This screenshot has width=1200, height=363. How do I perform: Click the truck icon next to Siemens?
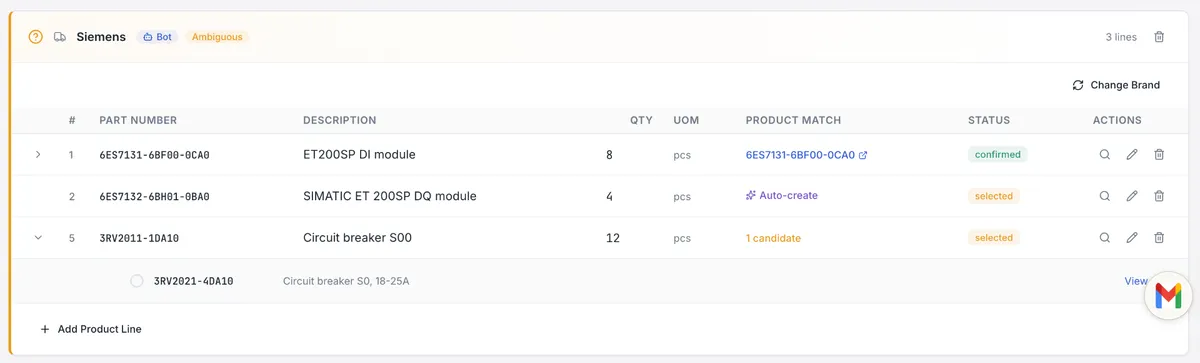point(60,37)
